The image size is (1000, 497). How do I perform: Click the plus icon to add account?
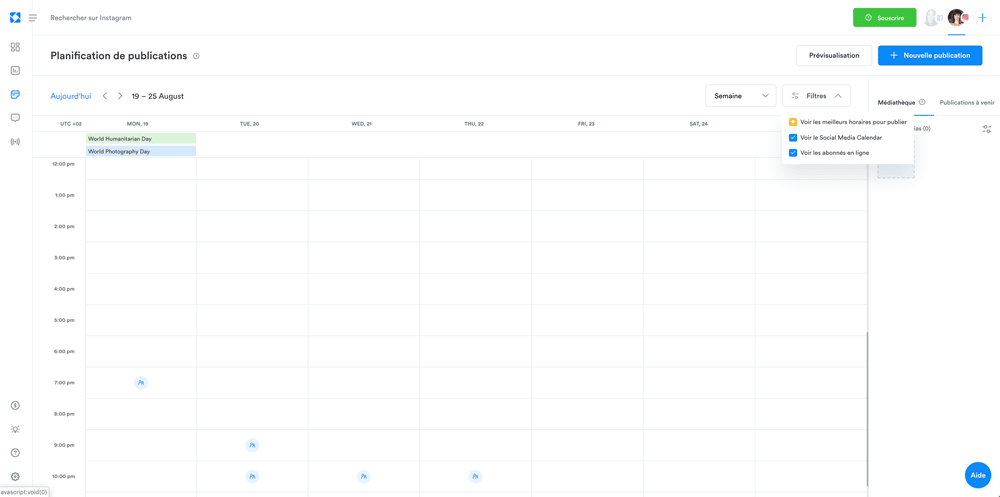983,18
